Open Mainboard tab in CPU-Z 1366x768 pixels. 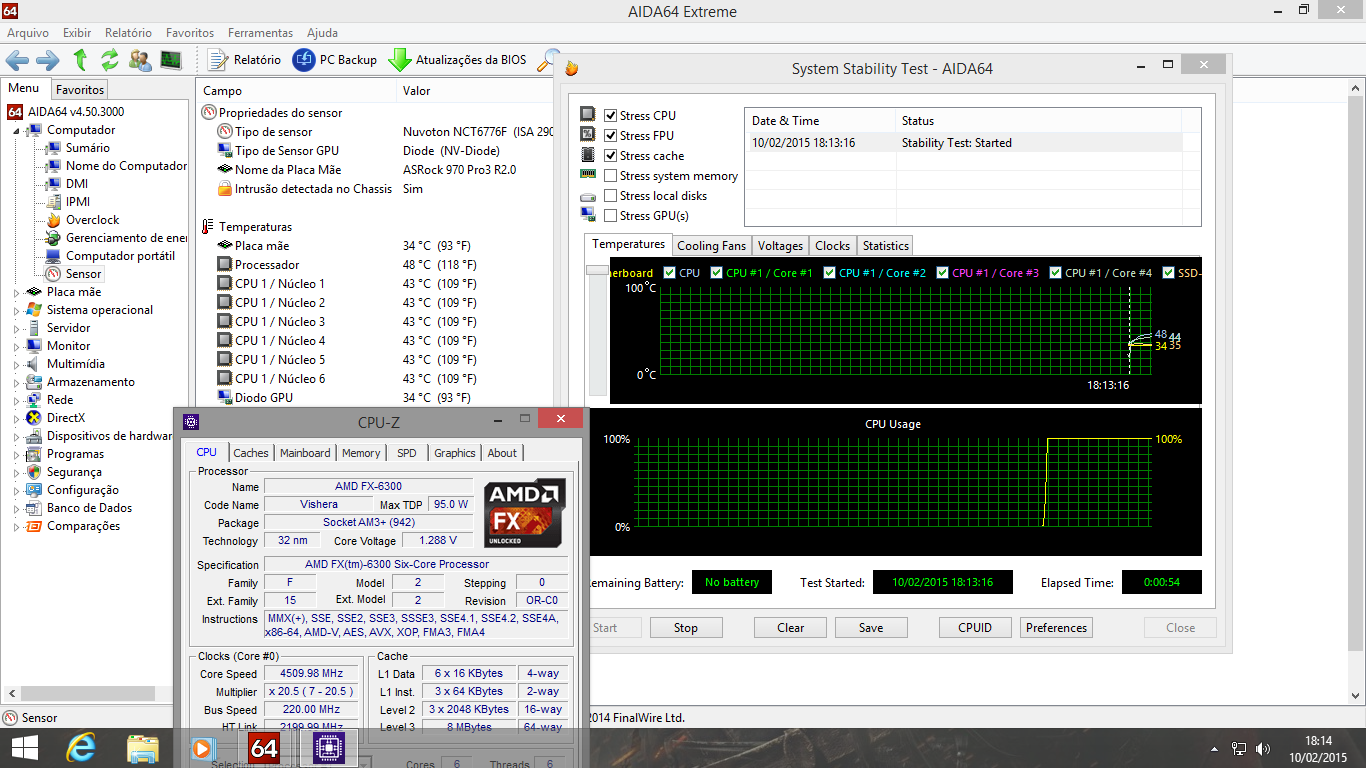click(x=305, y=453)
